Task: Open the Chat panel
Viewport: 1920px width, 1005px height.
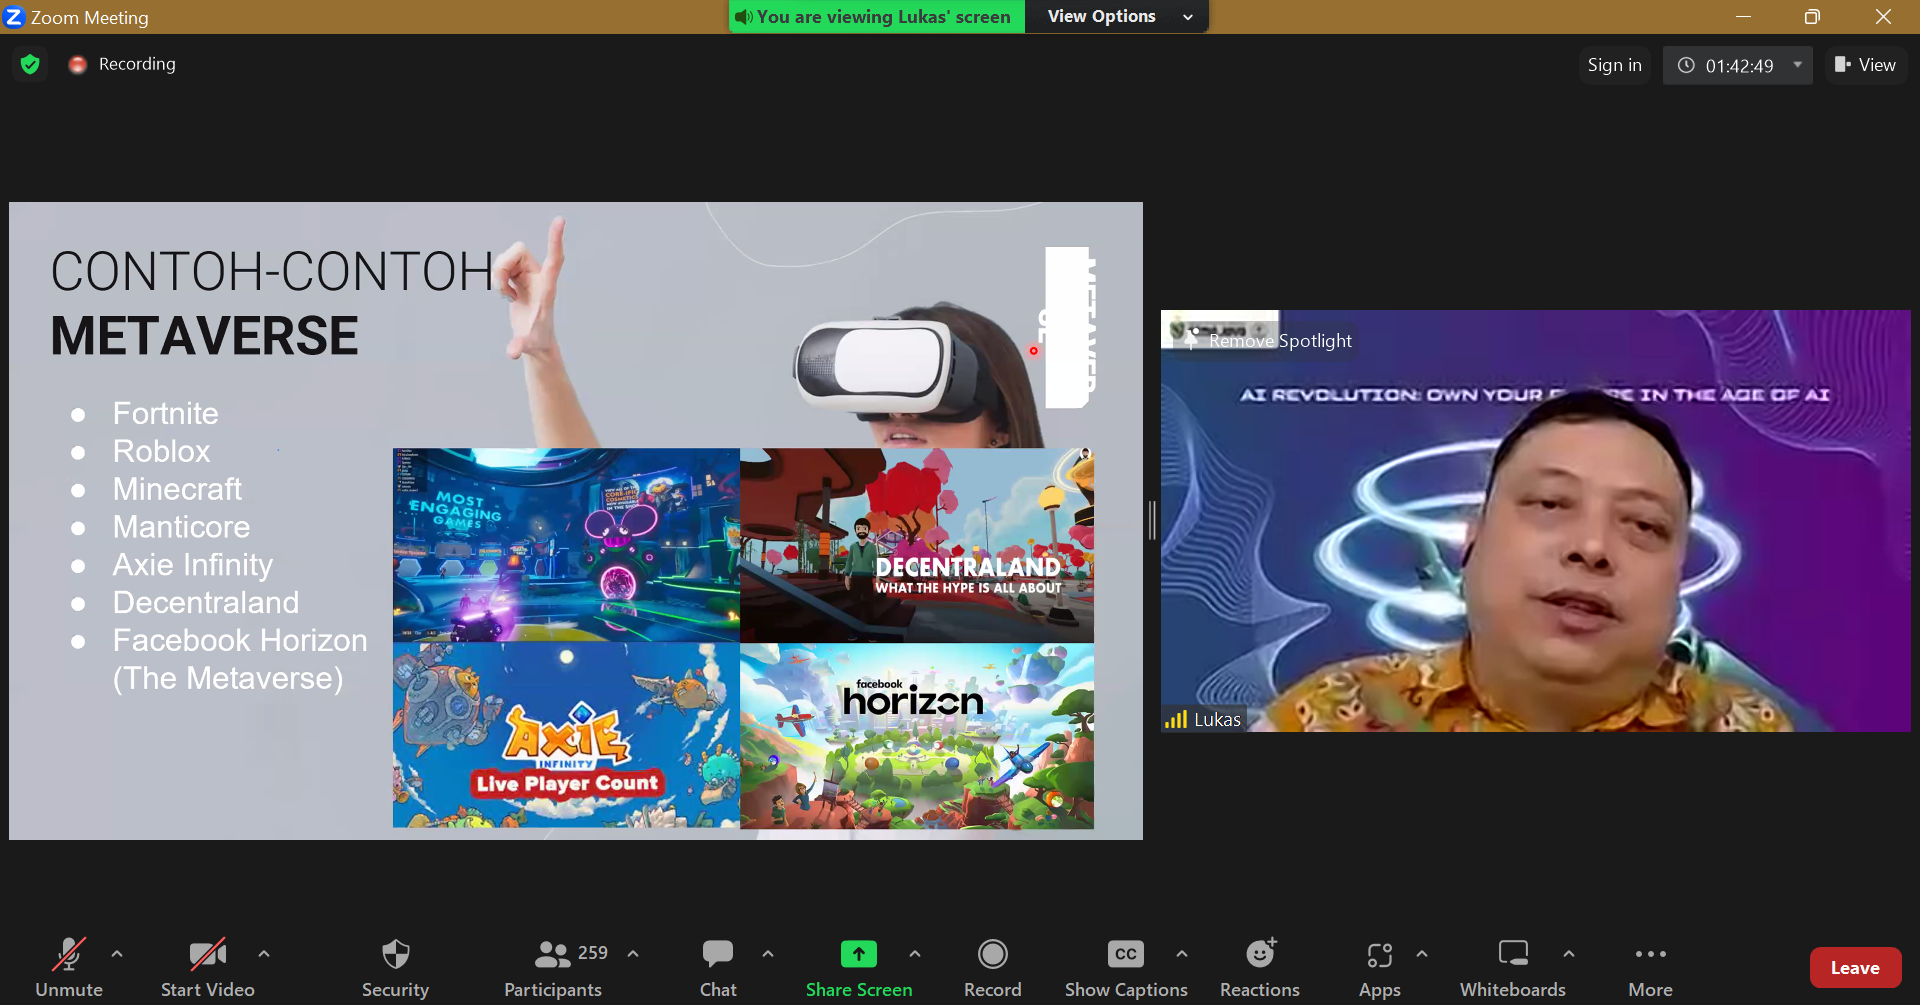Action: (x=717, y=966)
